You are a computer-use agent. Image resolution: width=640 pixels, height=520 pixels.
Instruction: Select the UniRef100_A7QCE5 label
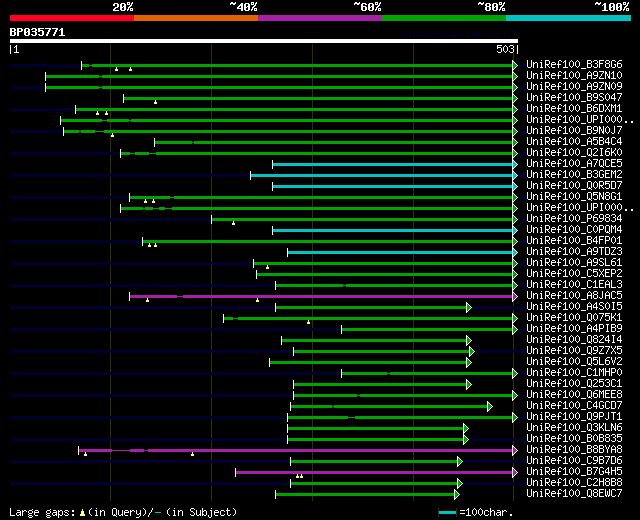click(574, 164)
